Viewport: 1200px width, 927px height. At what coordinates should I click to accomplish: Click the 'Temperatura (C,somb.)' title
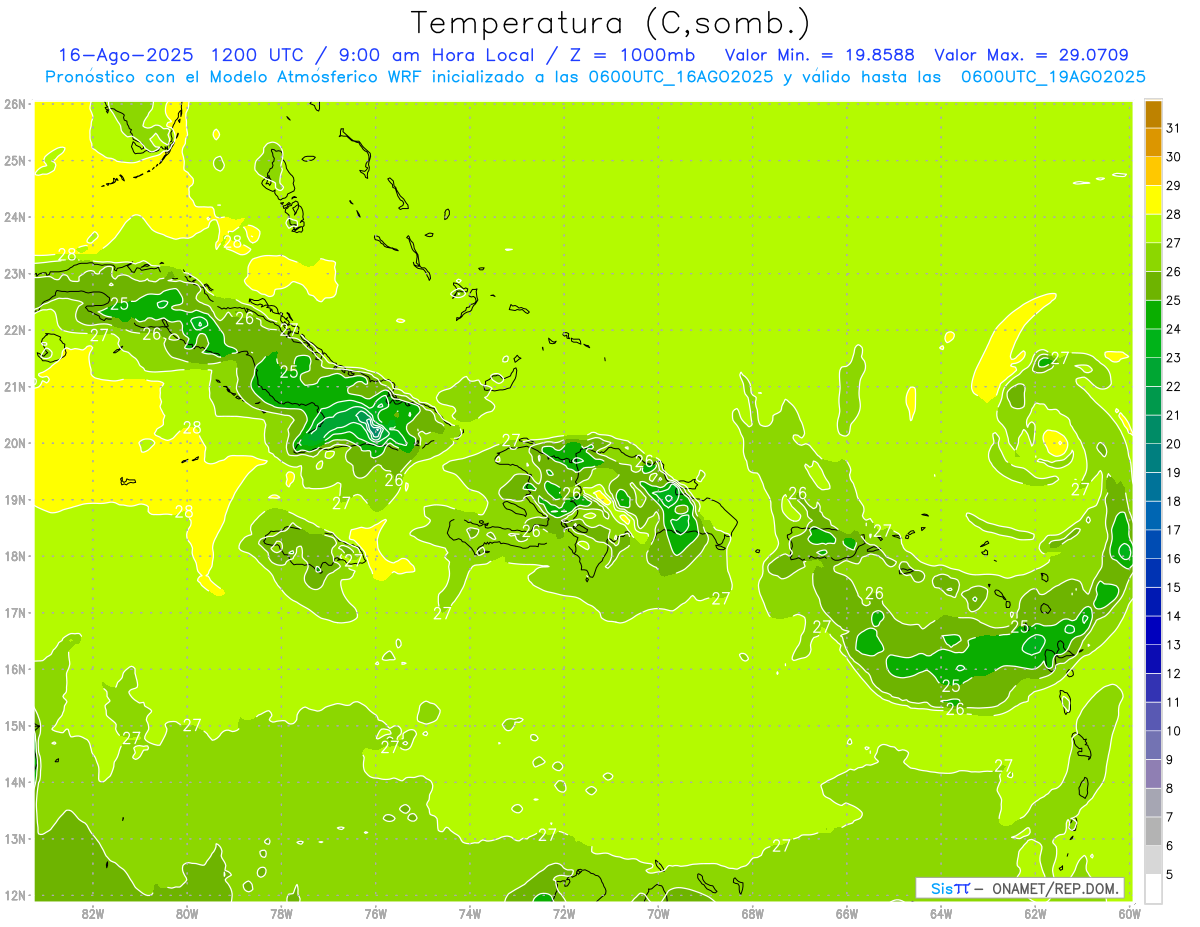pyautogui.click(x=610, y=23)
